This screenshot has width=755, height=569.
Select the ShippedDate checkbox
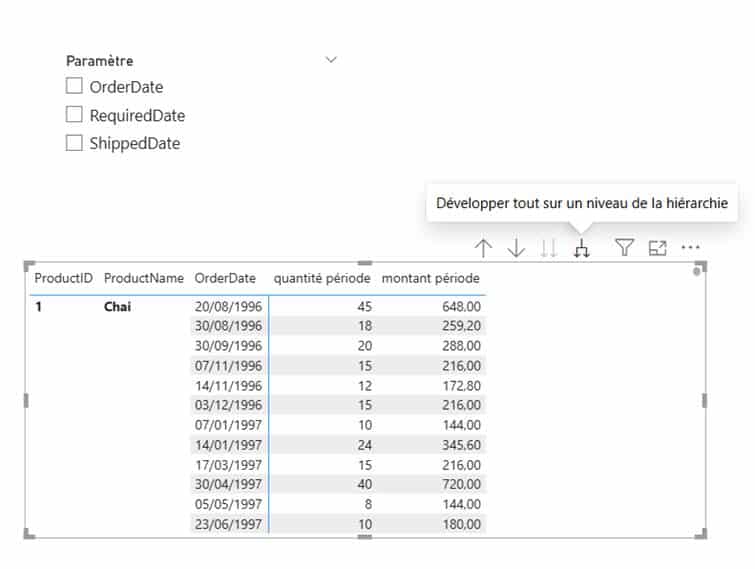coord(74,143)
